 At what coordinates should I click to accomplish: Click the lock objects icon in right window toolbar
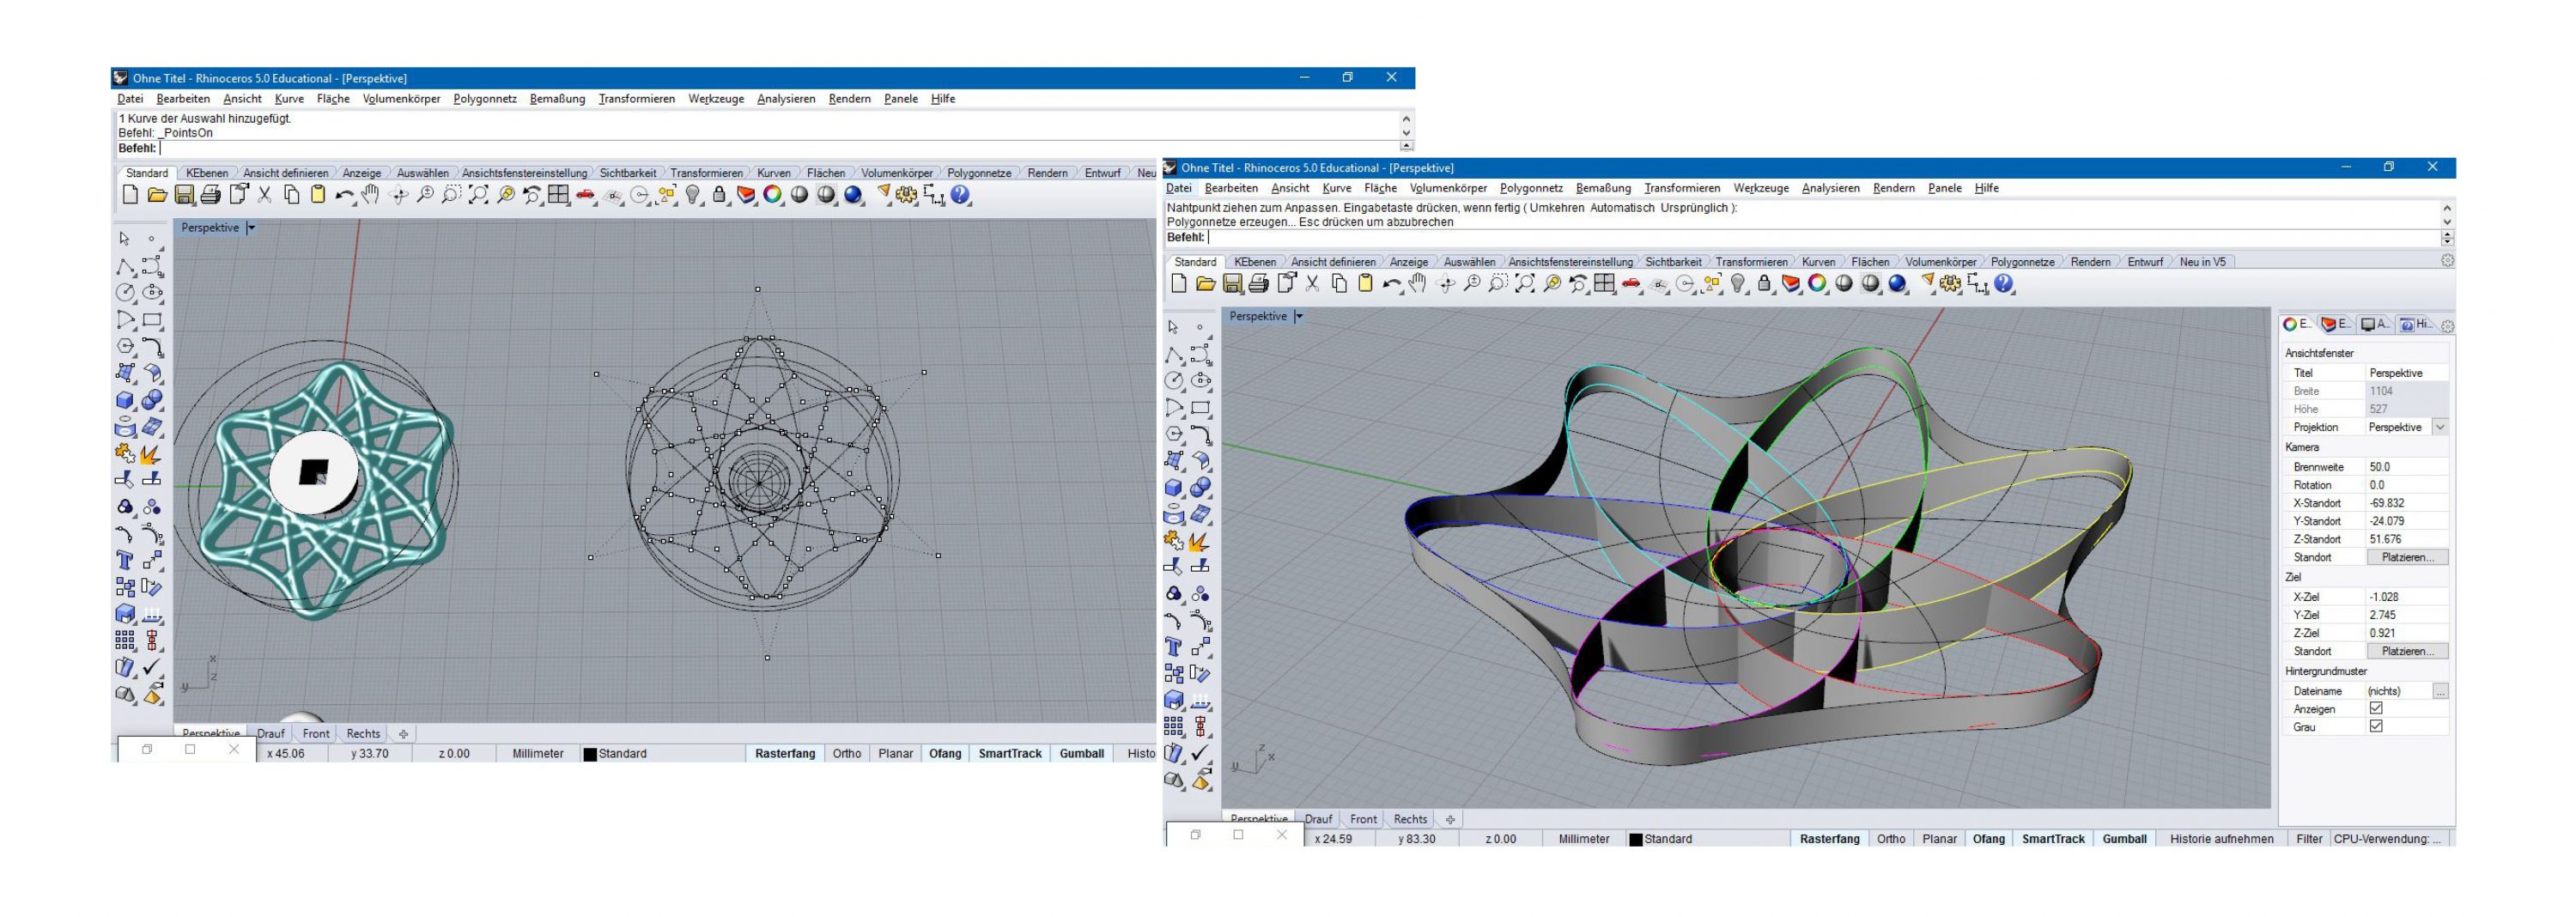click(1765, 285)
